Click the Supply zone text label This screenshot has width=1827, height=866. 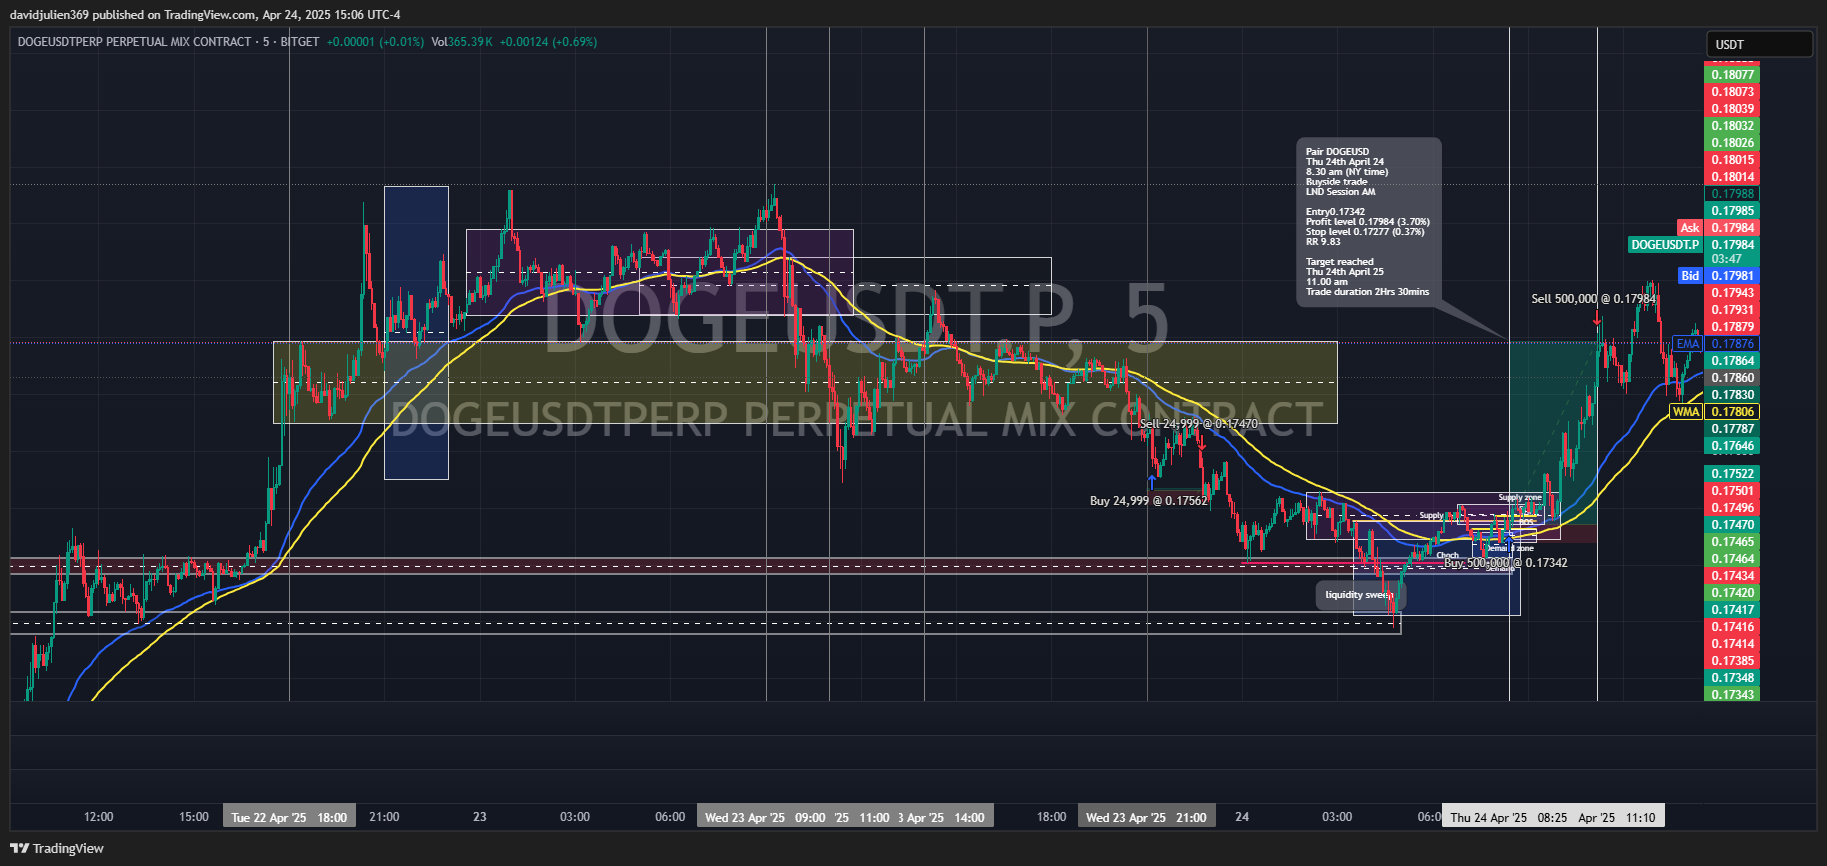(x=1520, y=497)
